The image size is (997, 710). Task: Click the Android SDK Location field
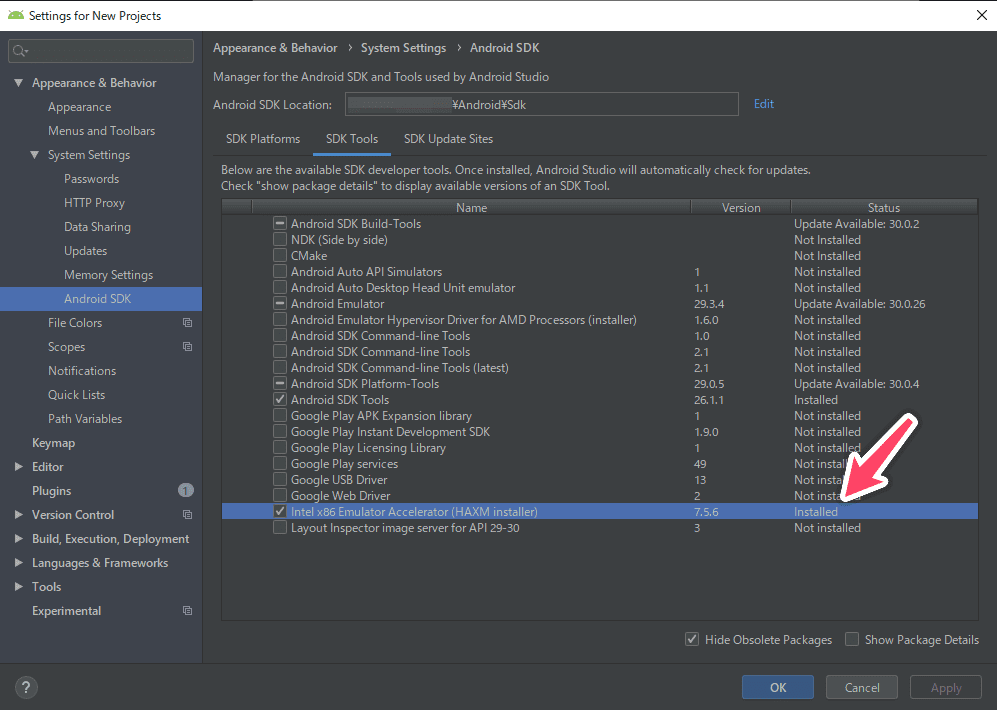click(x=542, y=104)
